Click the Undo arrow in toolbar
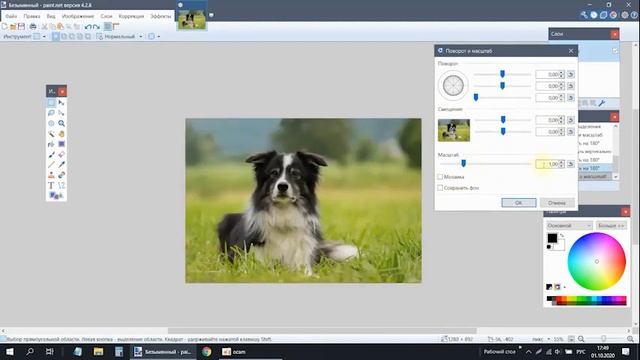Screen dimensions: 640x360 click(88, 27)
